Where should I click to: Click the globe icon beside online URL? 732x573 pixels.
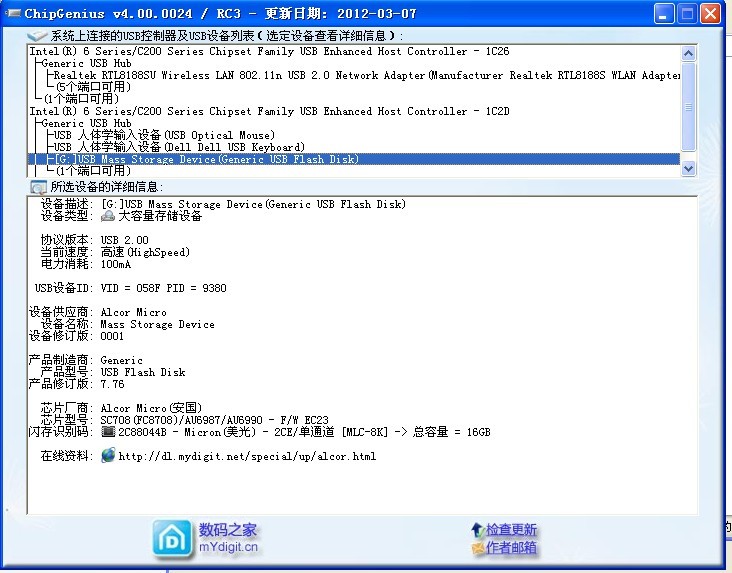click(108, 455)
